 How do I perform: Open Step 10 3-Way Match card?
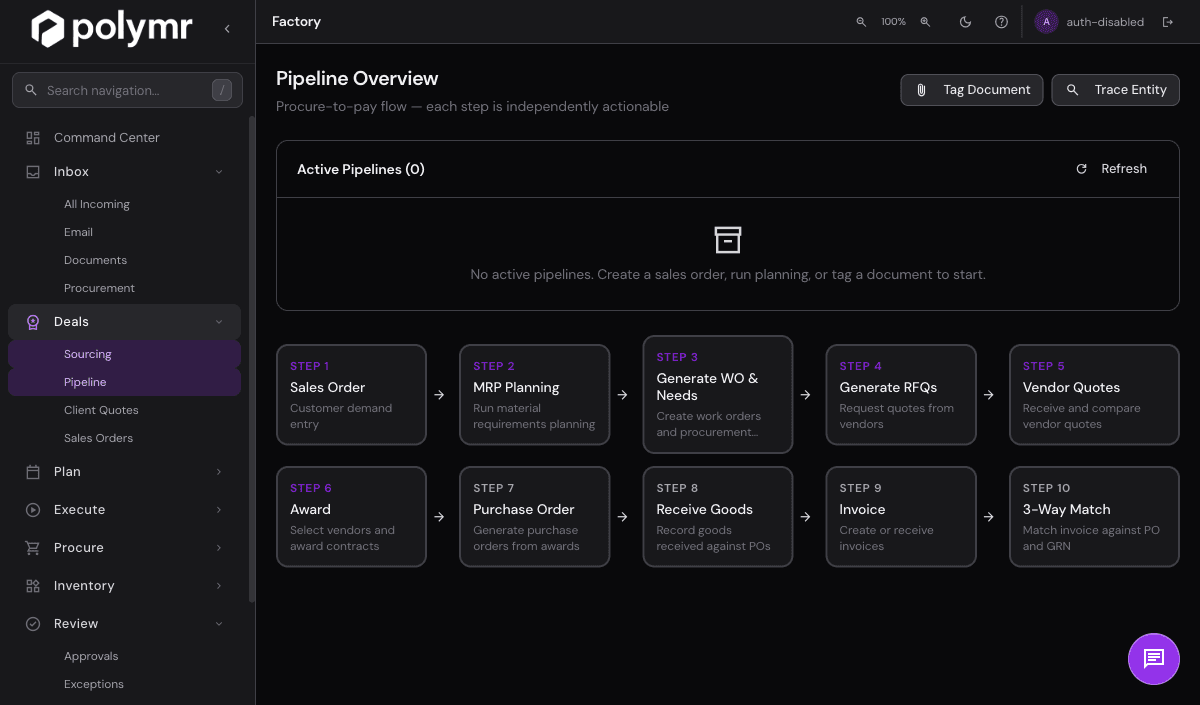[1094, 517]
